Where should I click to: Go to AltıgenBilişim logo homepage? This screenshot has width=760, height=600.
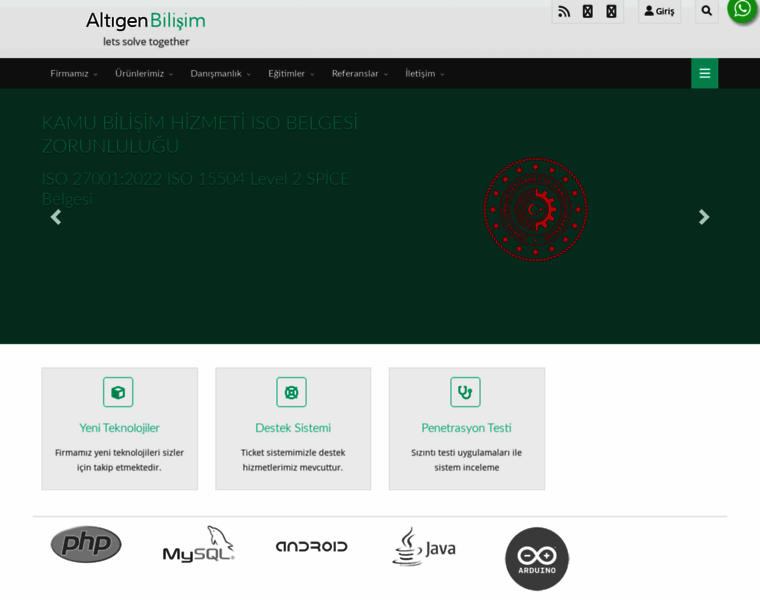tap(146, 21)
